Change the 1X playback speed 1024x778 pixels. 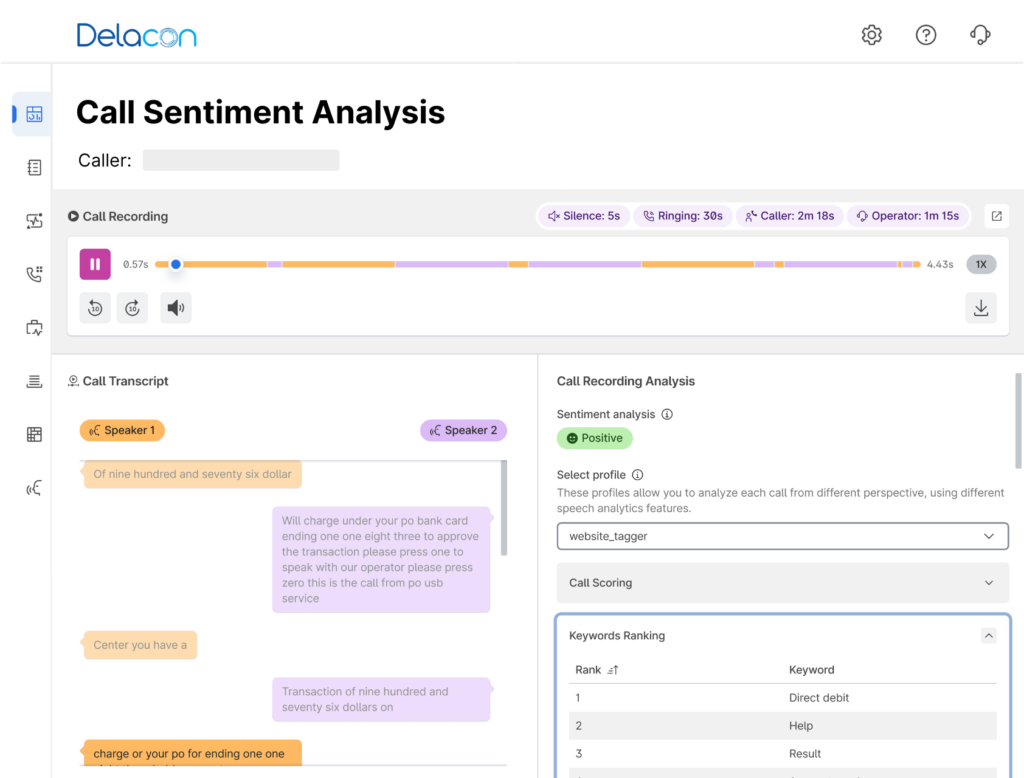(981, 264)
